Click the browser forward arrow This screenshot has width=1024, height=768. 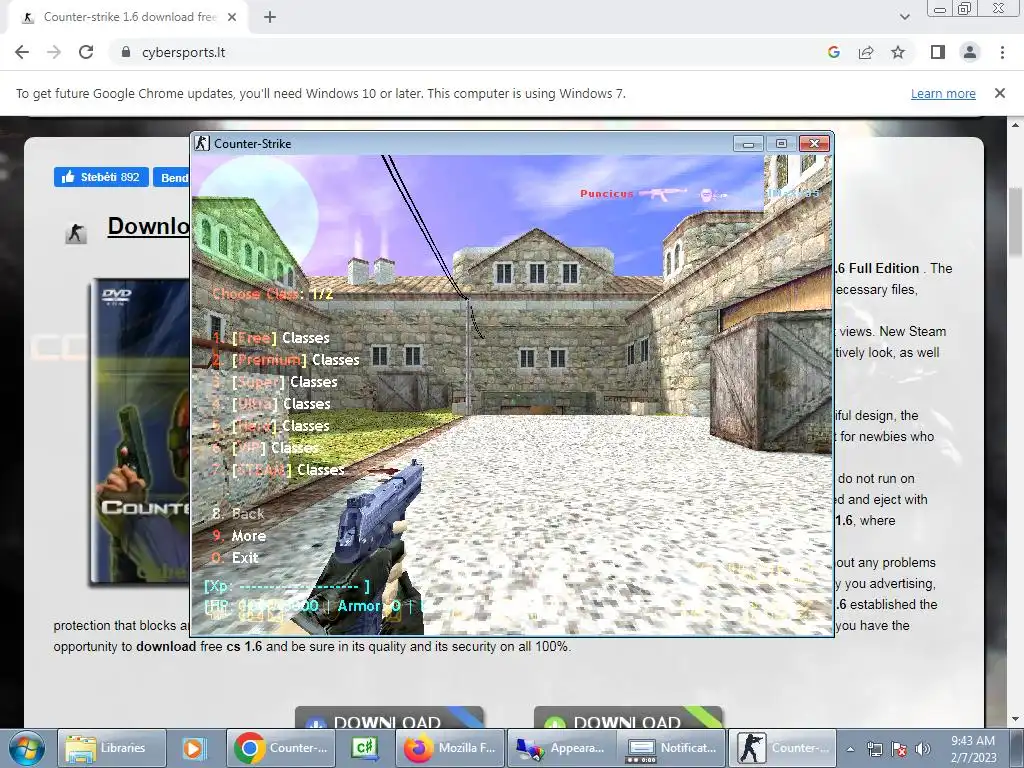(x=54, y=52)
